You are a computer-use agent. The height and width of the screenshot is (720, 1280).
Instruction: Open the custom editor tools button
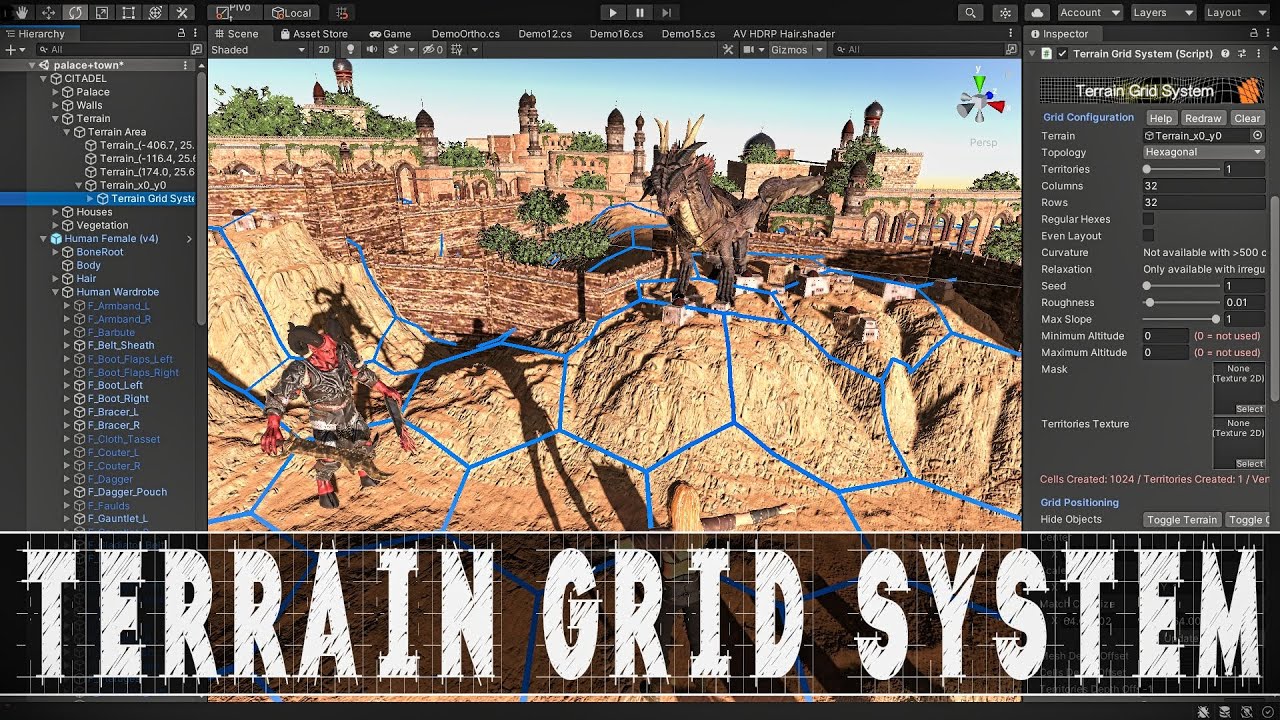(182, 13)
